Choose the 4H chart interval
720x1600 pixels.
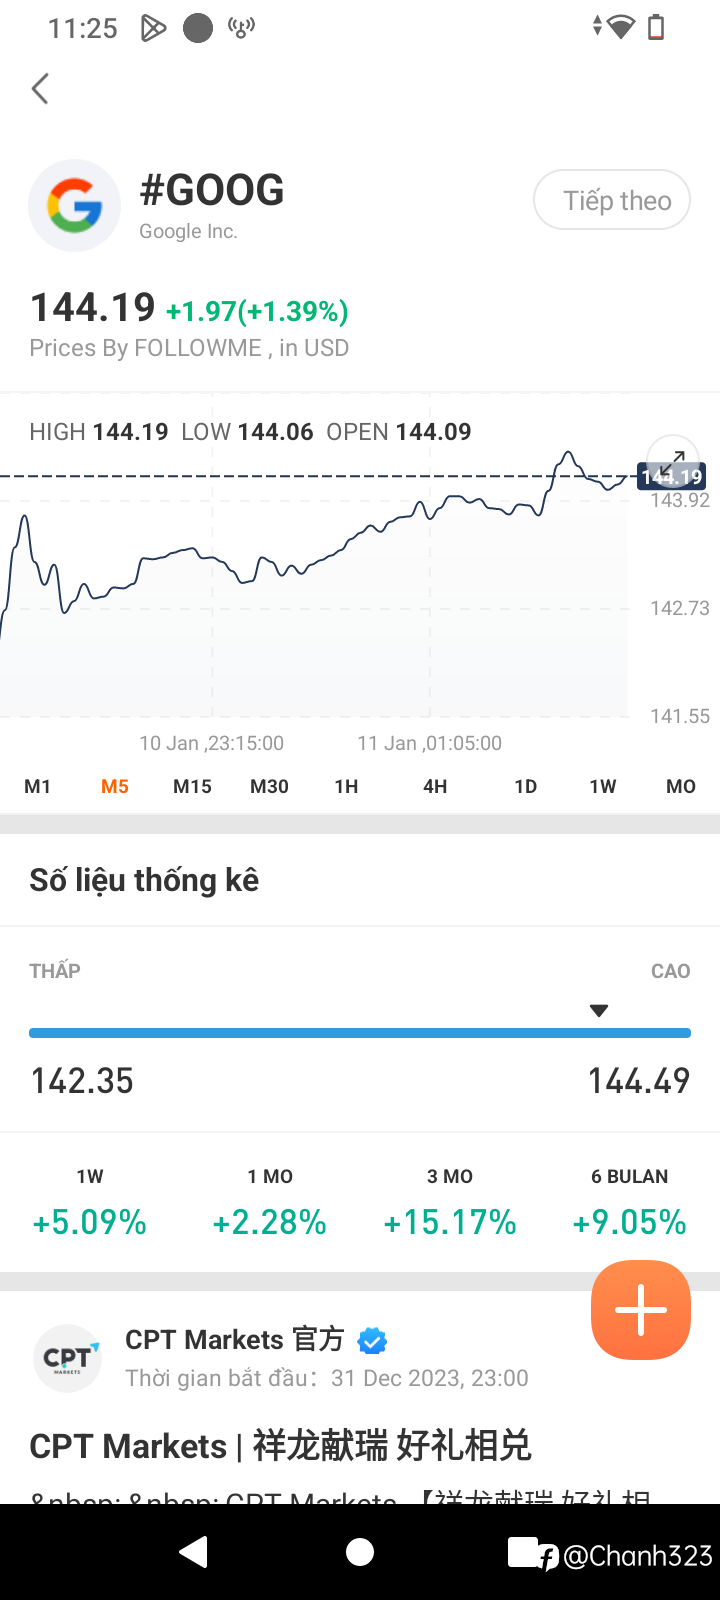(x=435, y=787)
